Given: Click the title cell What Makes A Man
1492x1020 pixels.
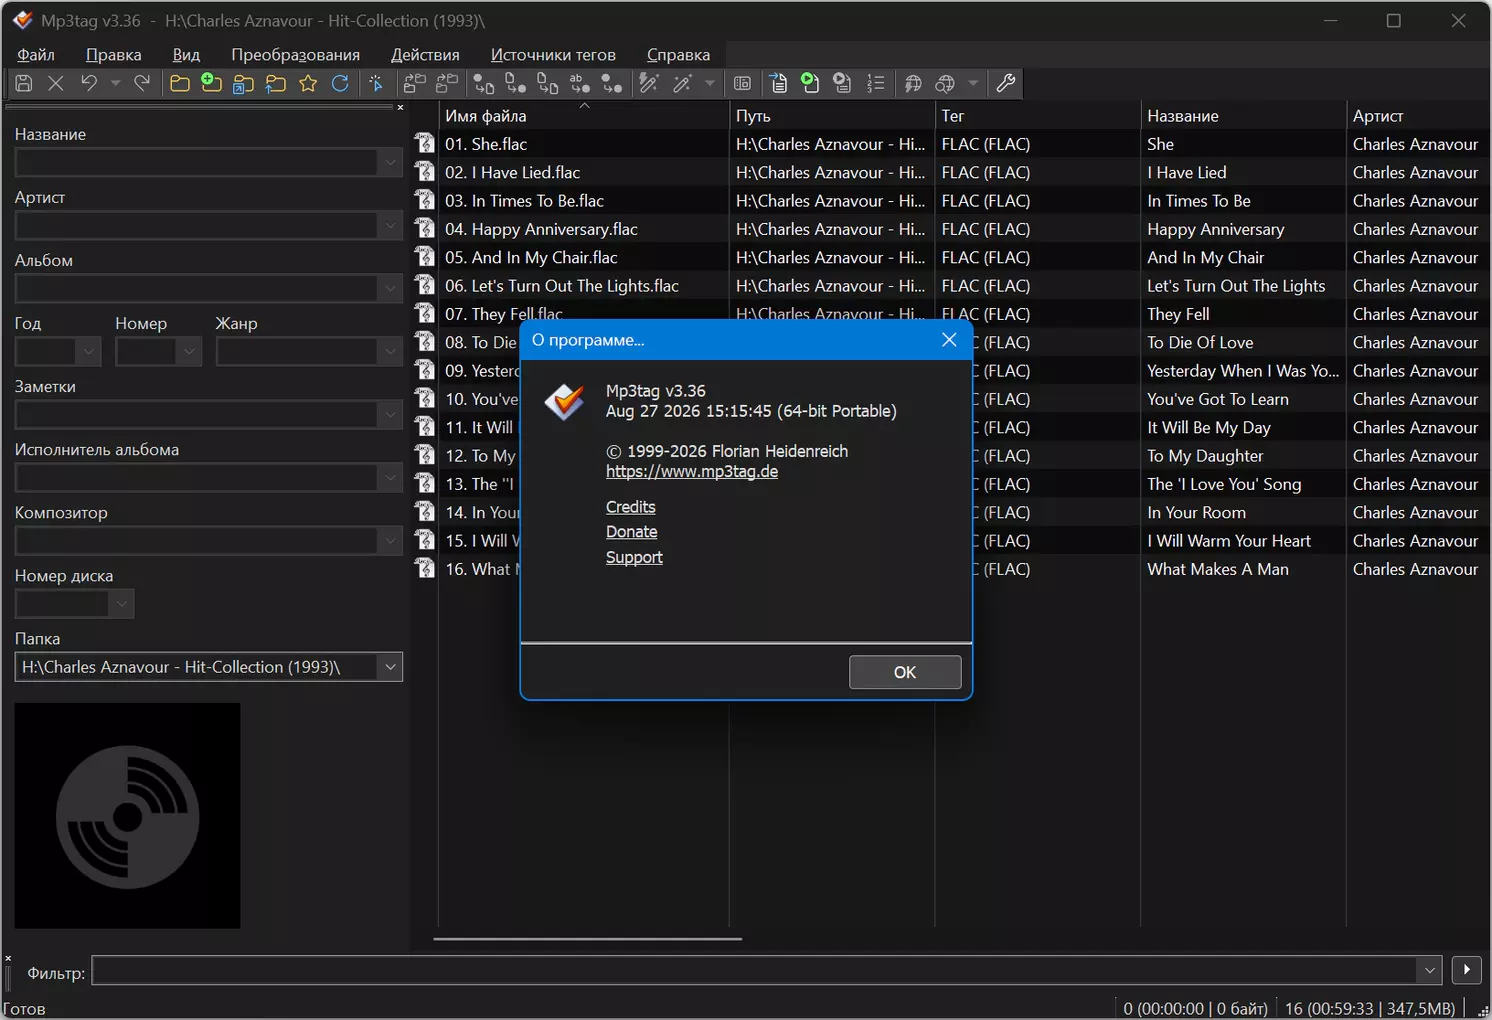Looking at the screenshot, I should 1218,569.
